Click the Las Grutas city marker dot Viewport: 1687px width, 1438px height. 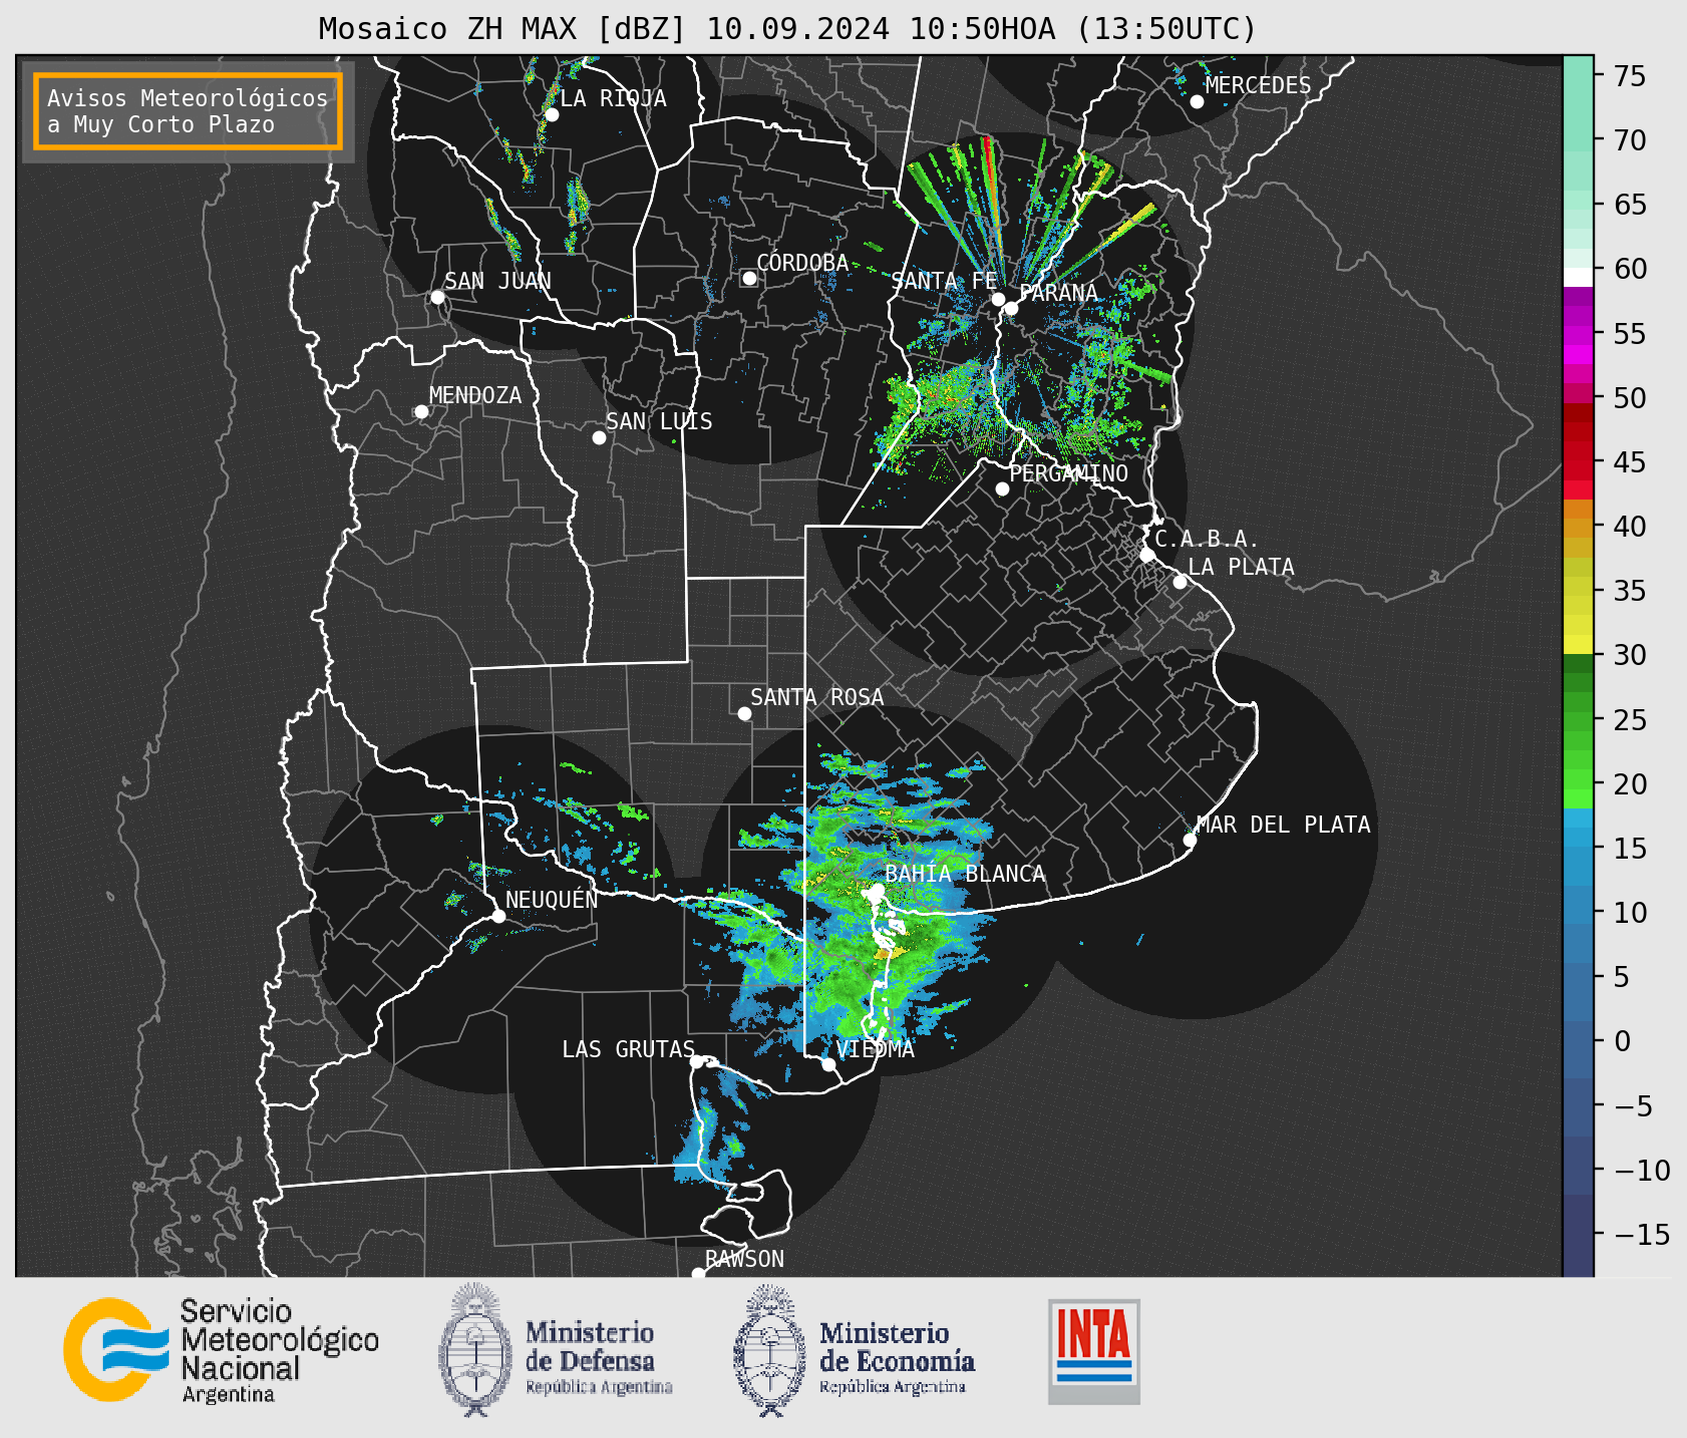(x=697, y=1061)
